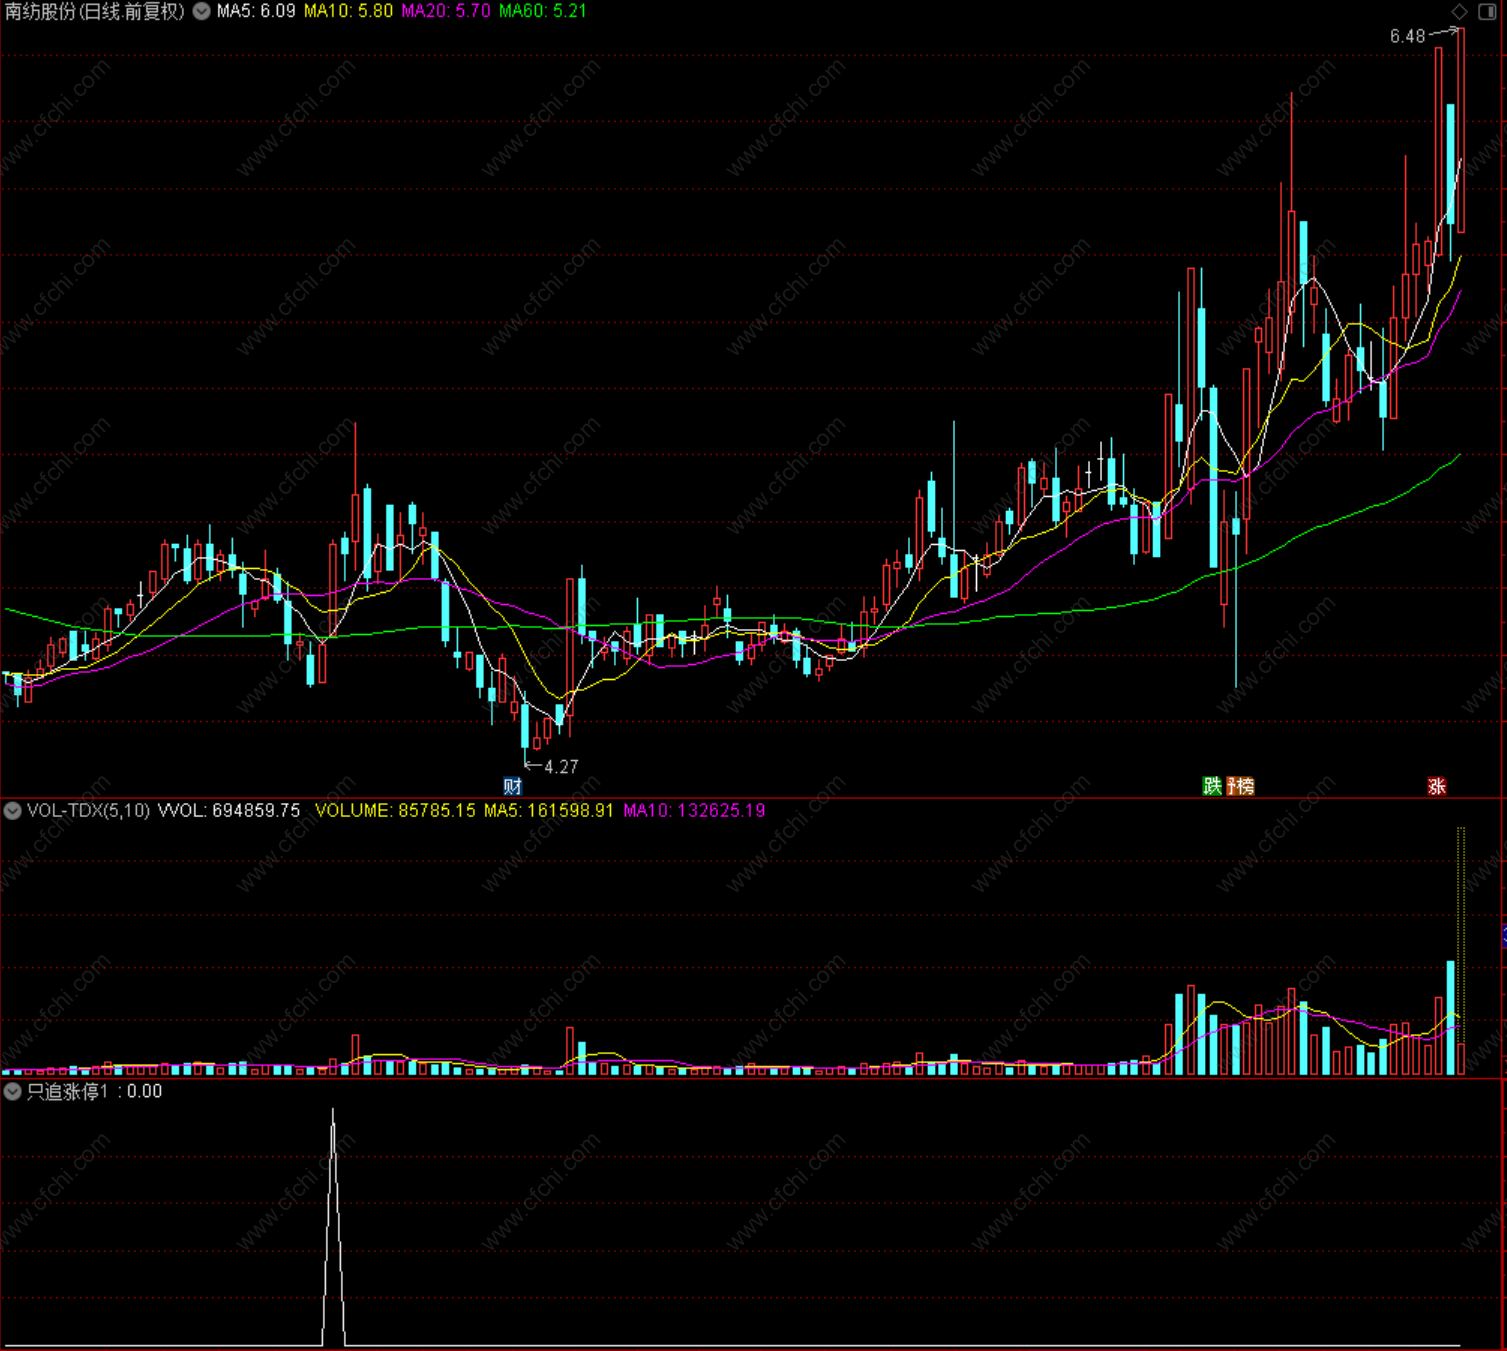
Task: Click the green 跌 marker
Action: tap(1212, 786)
